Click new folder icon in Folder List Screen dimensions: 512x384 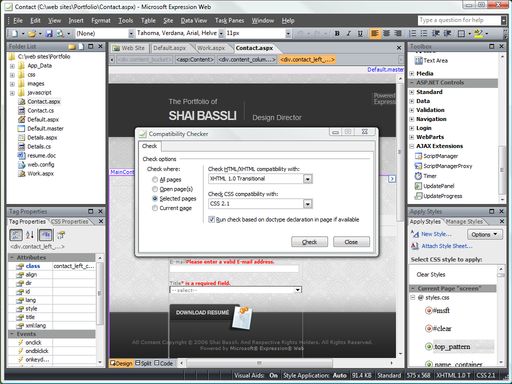(72, 47)
